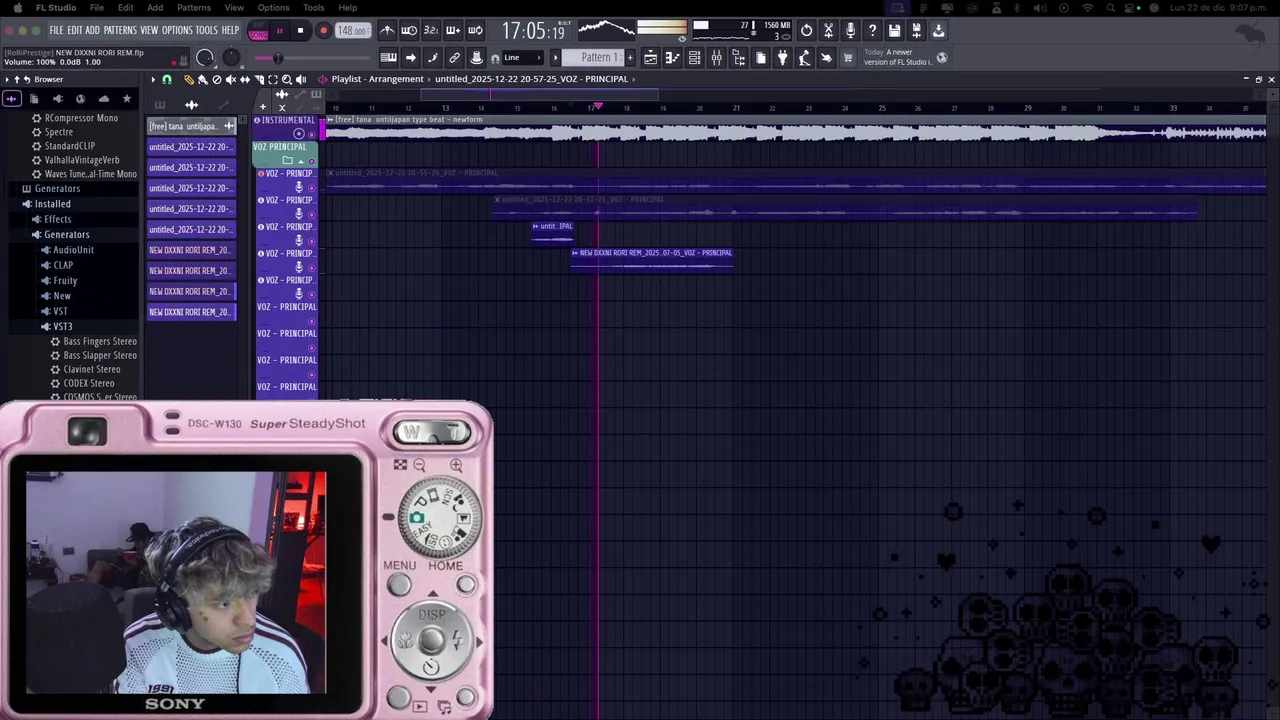The height and width of the screenshot is (720, 1280).
Task: Expand the Effects folder in browser
Action: (57, 219)
